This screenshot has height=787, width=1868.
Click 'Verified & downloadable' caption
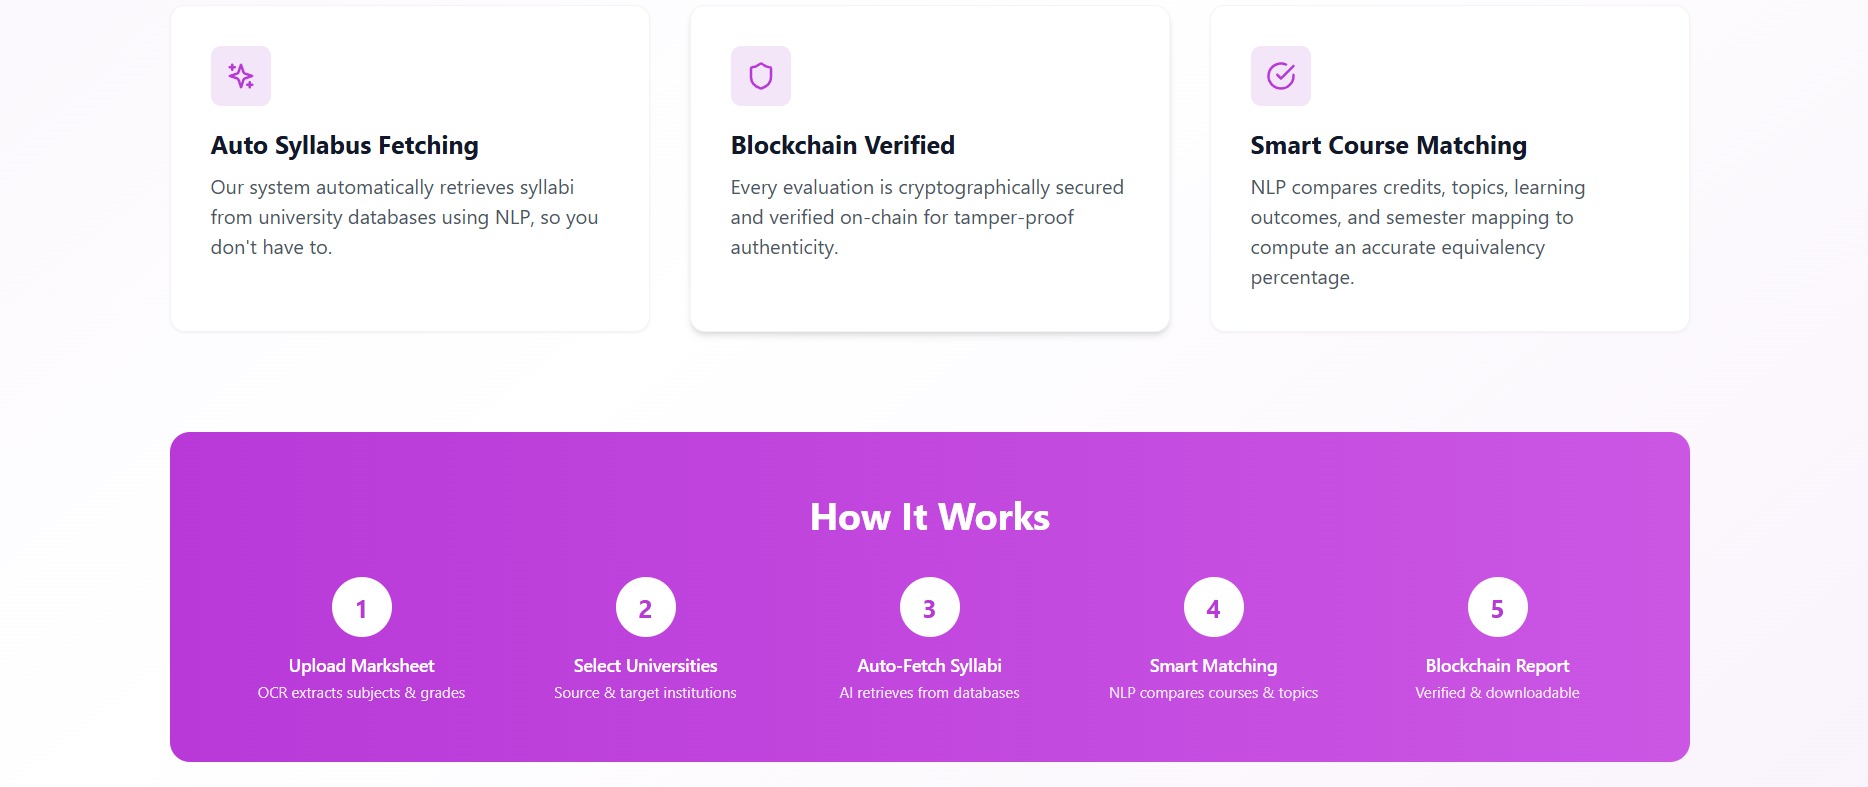coord(1498,693)
